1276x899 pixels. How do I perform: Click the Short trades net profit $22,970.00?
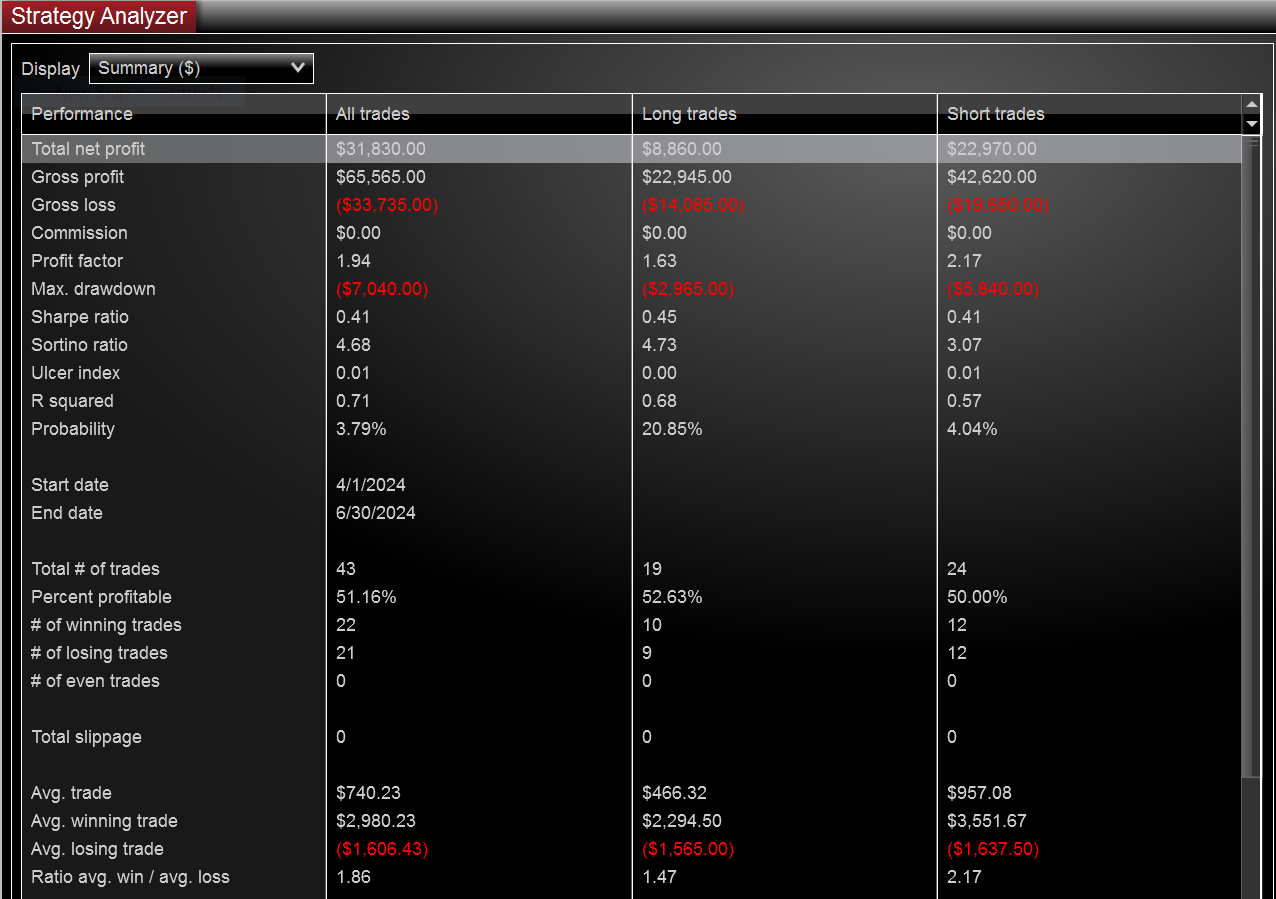[992, 149]
